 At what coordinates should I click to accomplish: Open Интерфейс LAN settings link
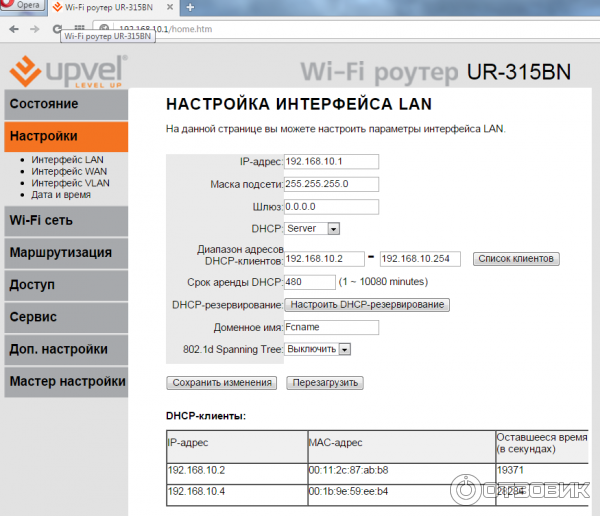click(67, 159)
